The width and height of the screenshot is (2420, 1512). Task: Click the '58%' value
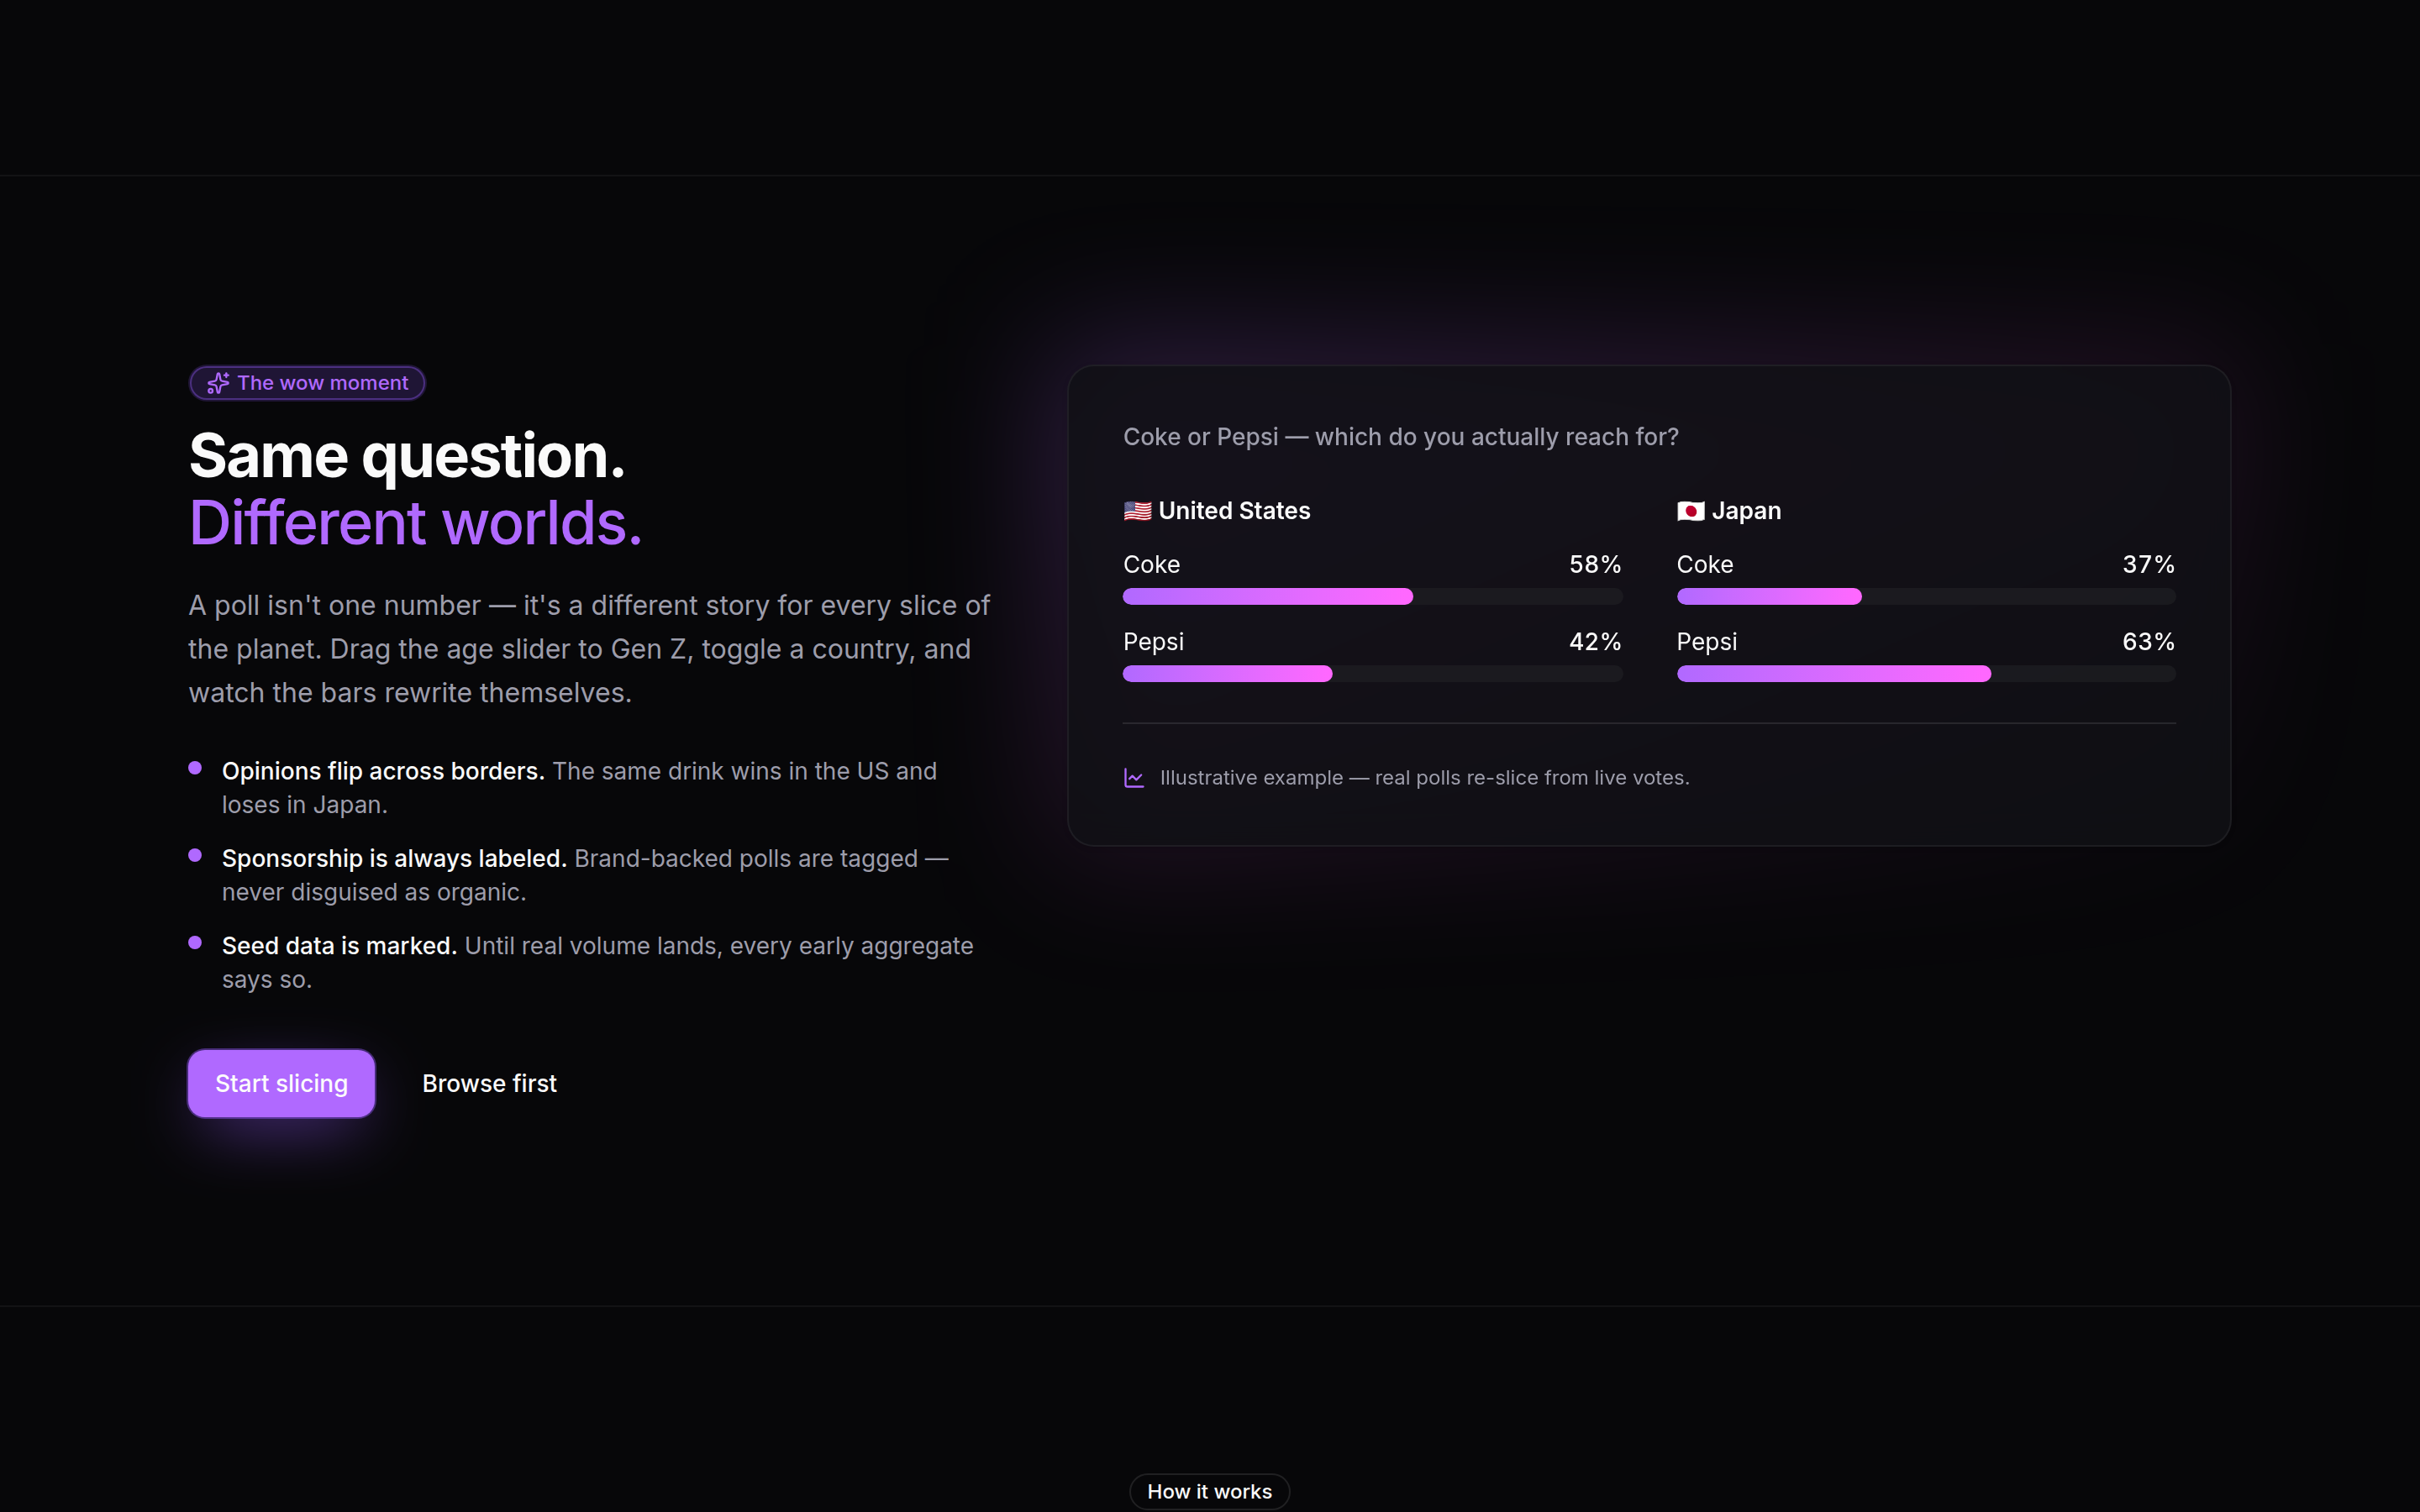(x=1595, y=564)
